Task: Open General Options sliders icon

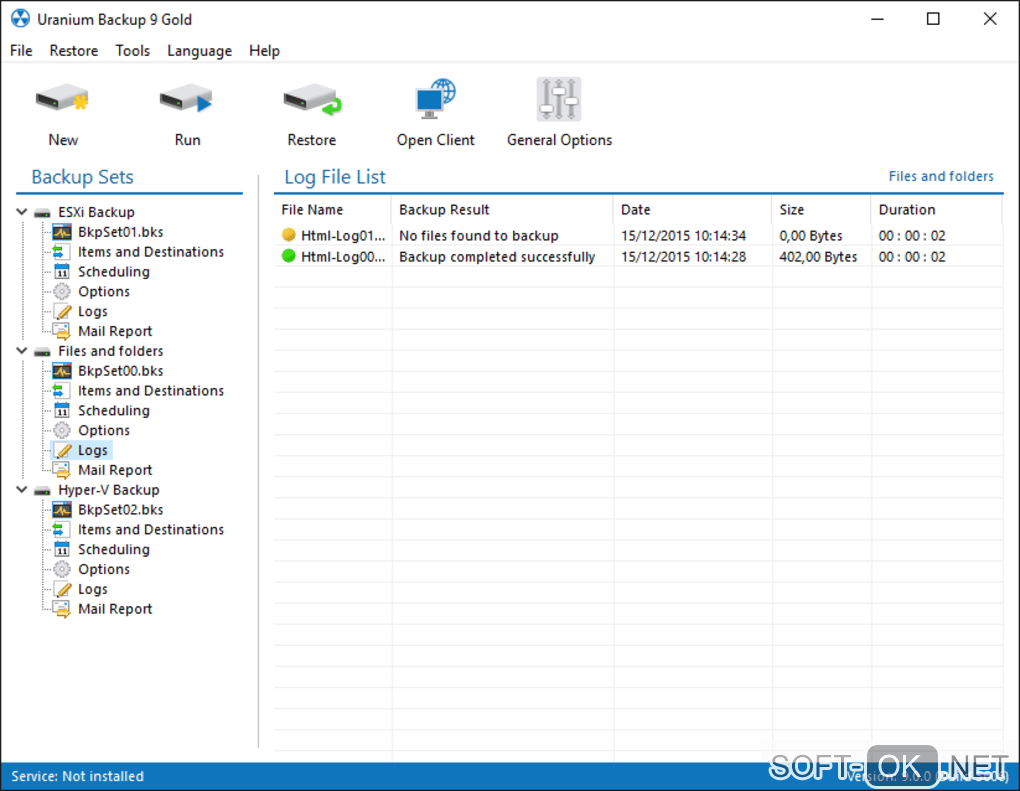Action: coord(559,99)
